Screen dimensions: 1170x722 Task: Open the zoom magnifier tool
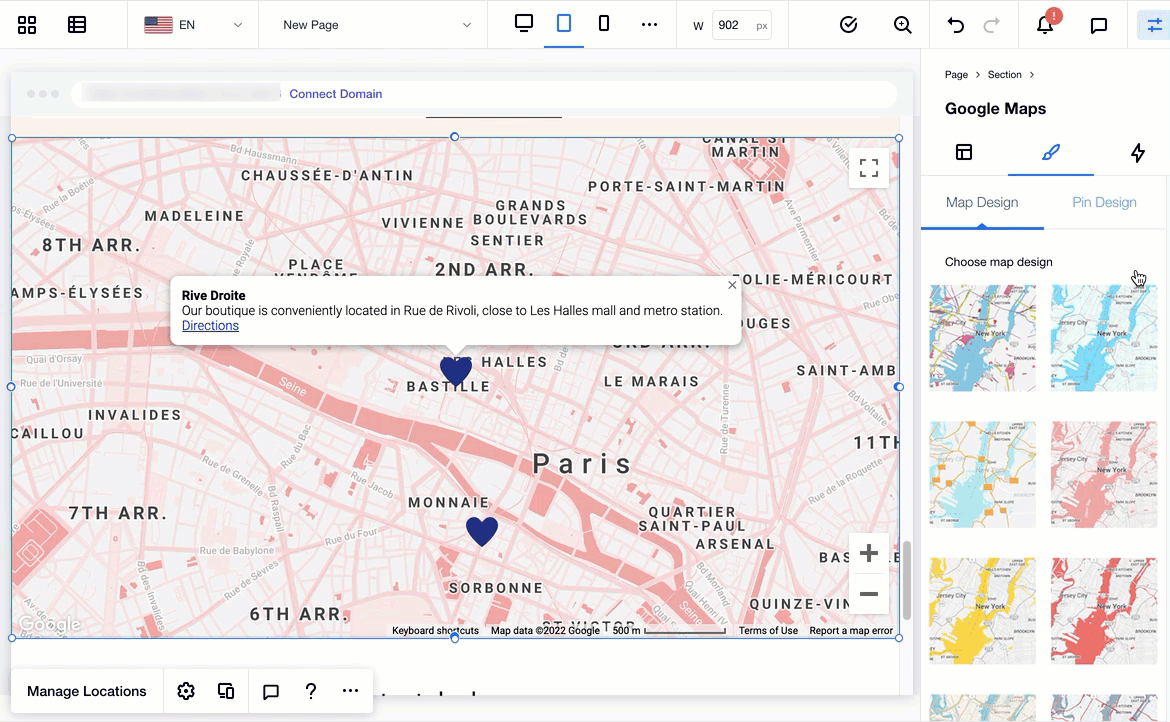click(x=903, y=25)
